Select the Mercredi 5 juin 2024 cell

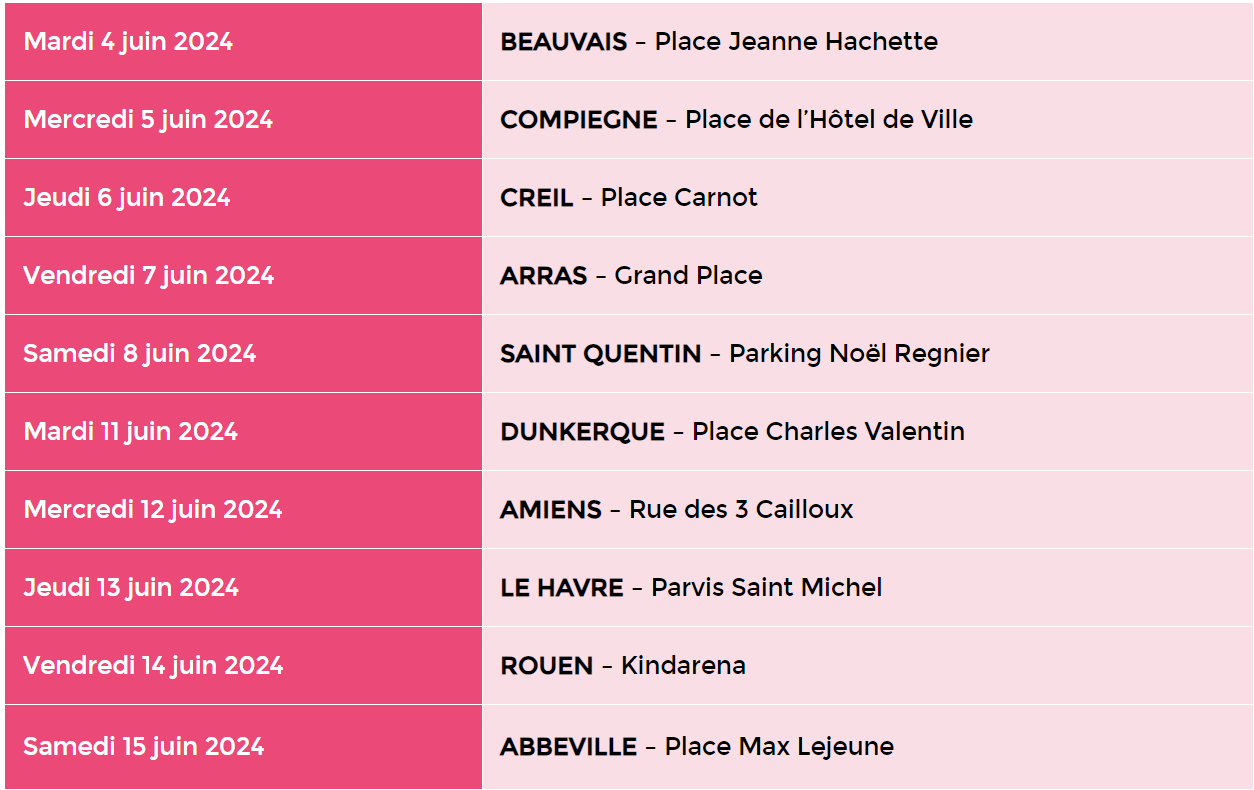[x=148, y=120]
